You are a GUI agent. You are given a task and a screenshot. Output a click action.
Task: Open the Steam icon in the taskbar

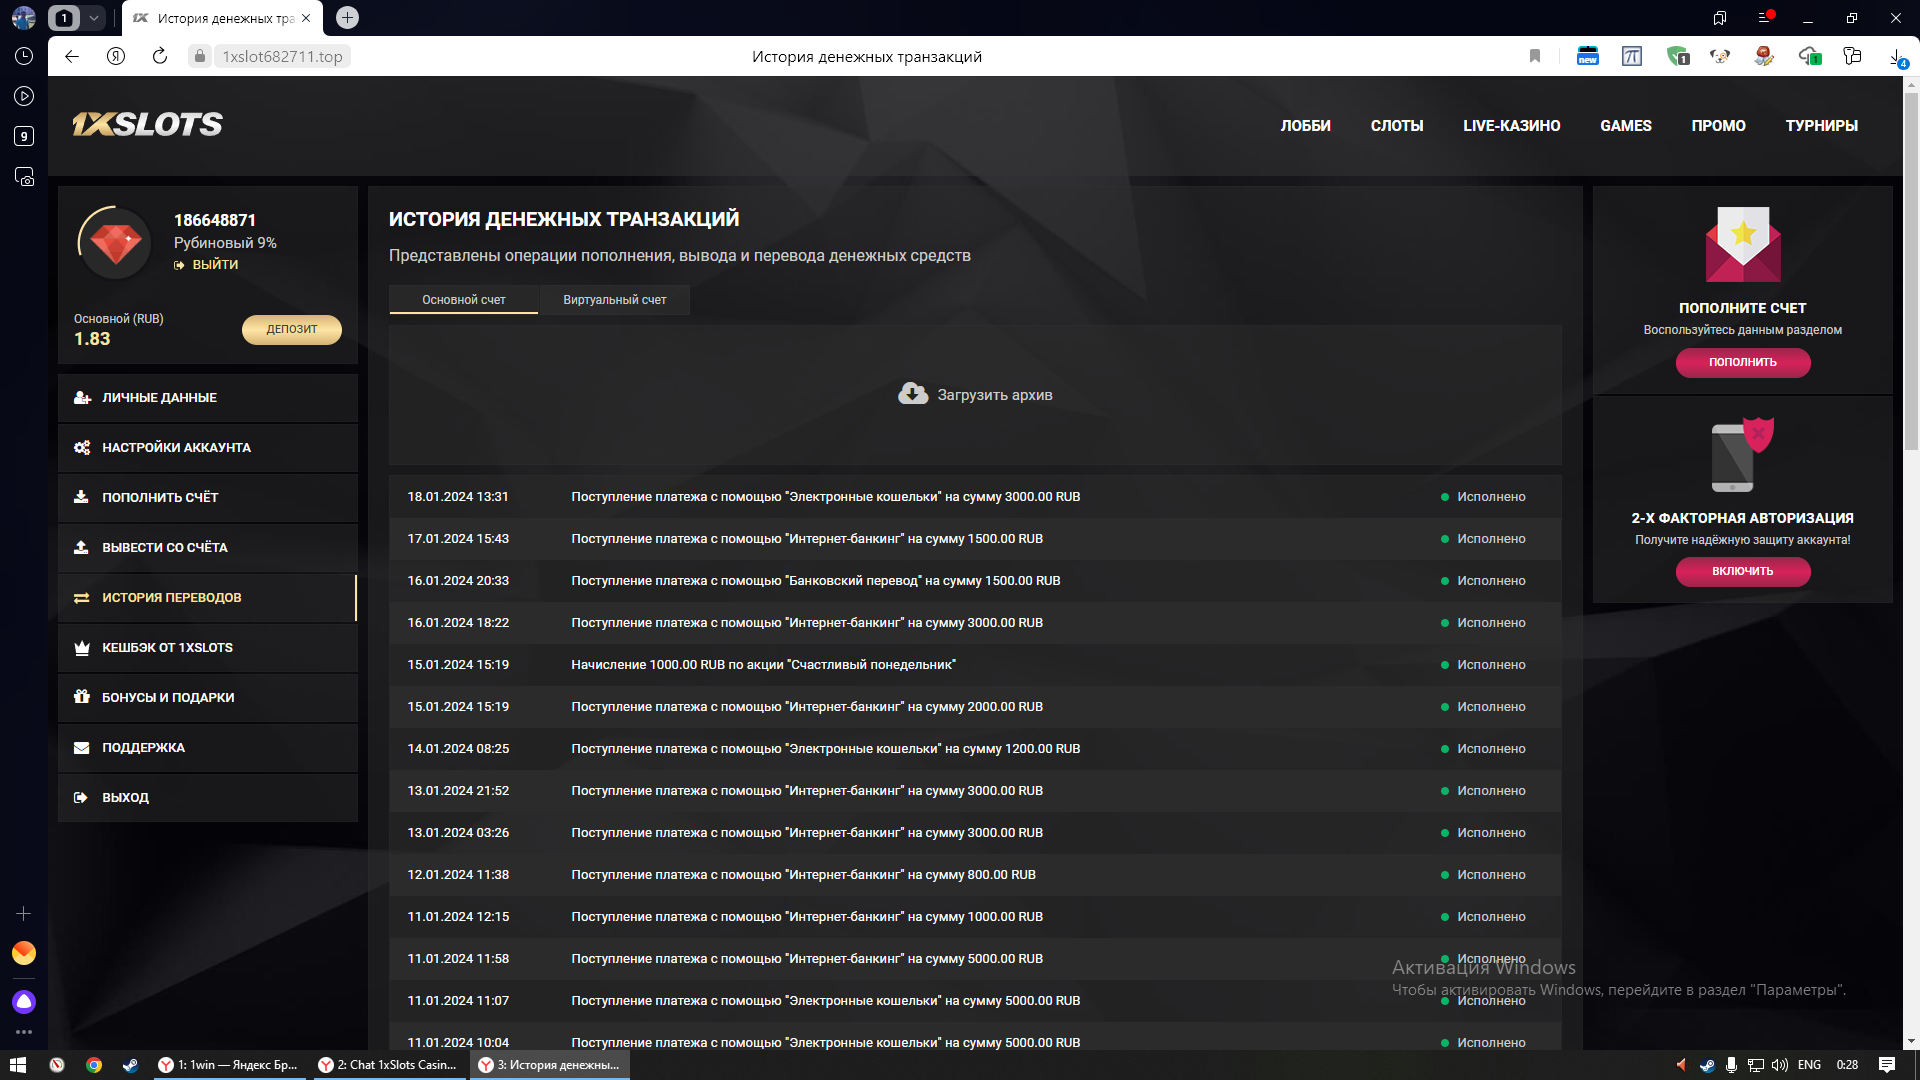pos(130,1065)
